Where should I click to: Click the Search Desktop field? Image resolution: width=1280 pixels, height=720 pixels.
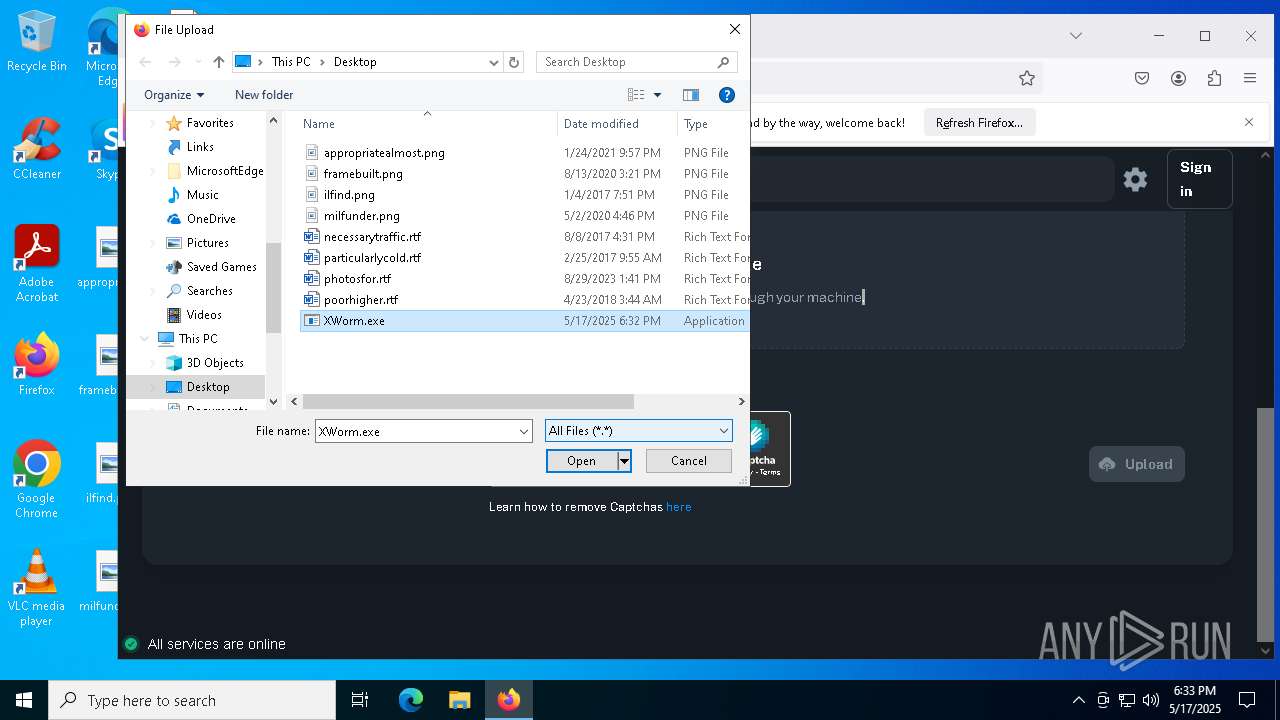point(626,62)
